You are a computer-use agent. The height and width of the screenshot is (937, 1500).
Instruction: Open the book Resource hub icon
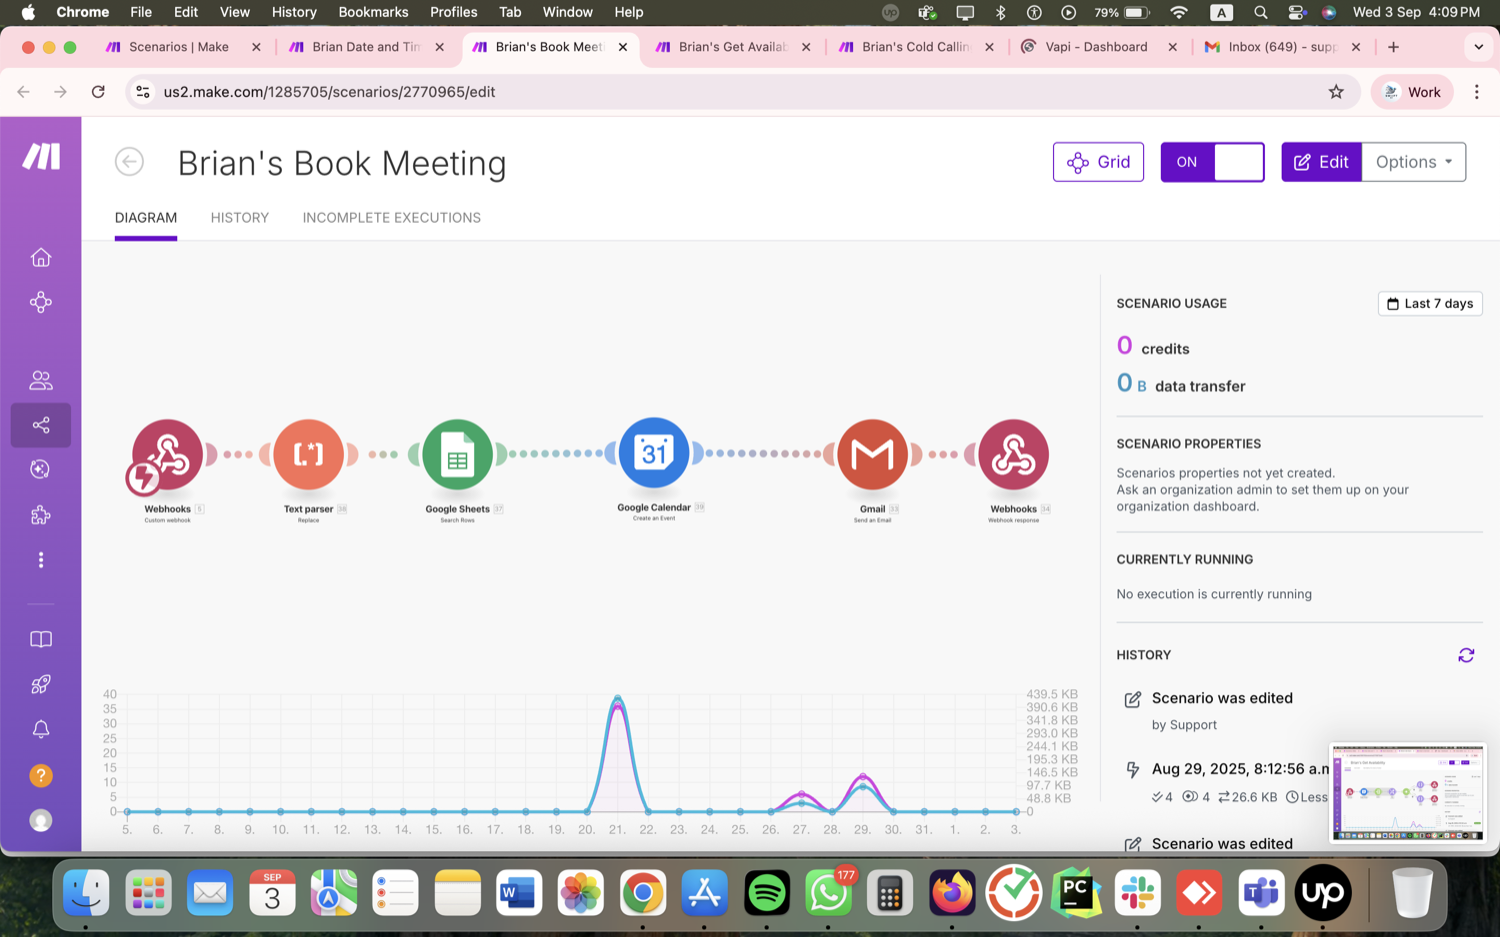click(x=41, y=639)
